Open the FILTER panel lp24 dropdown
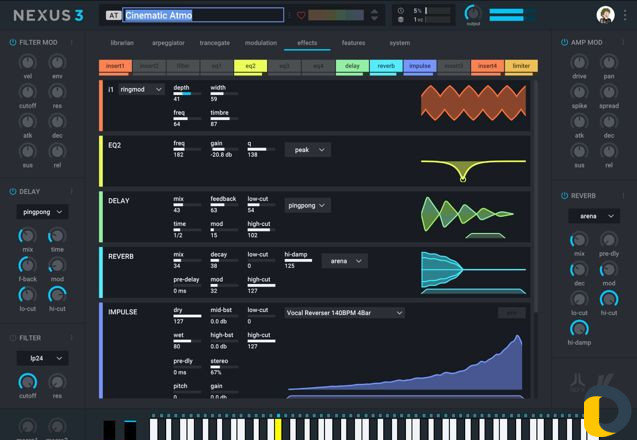This screenshot has width=637, height=440. tap(42, 358)
